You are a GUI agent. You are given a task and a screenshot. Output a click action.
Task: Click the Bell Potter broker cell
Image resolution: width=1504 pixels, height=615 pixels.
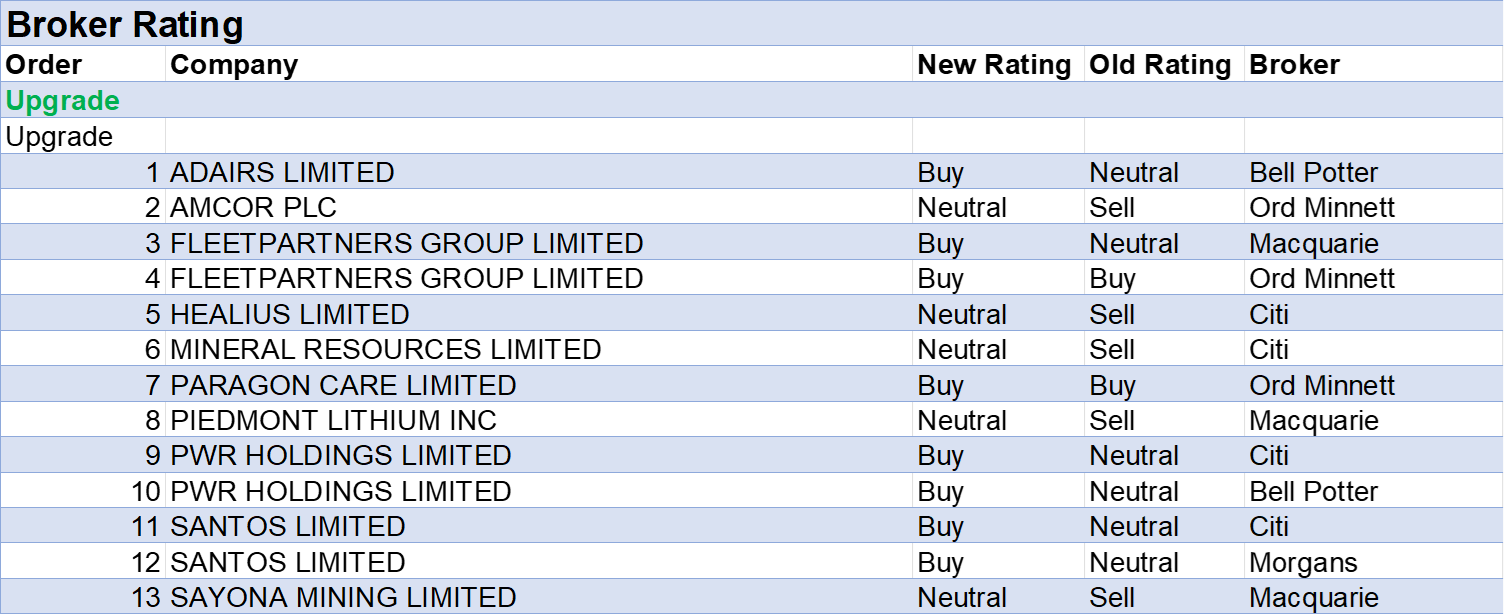(x=1313, y=172)
